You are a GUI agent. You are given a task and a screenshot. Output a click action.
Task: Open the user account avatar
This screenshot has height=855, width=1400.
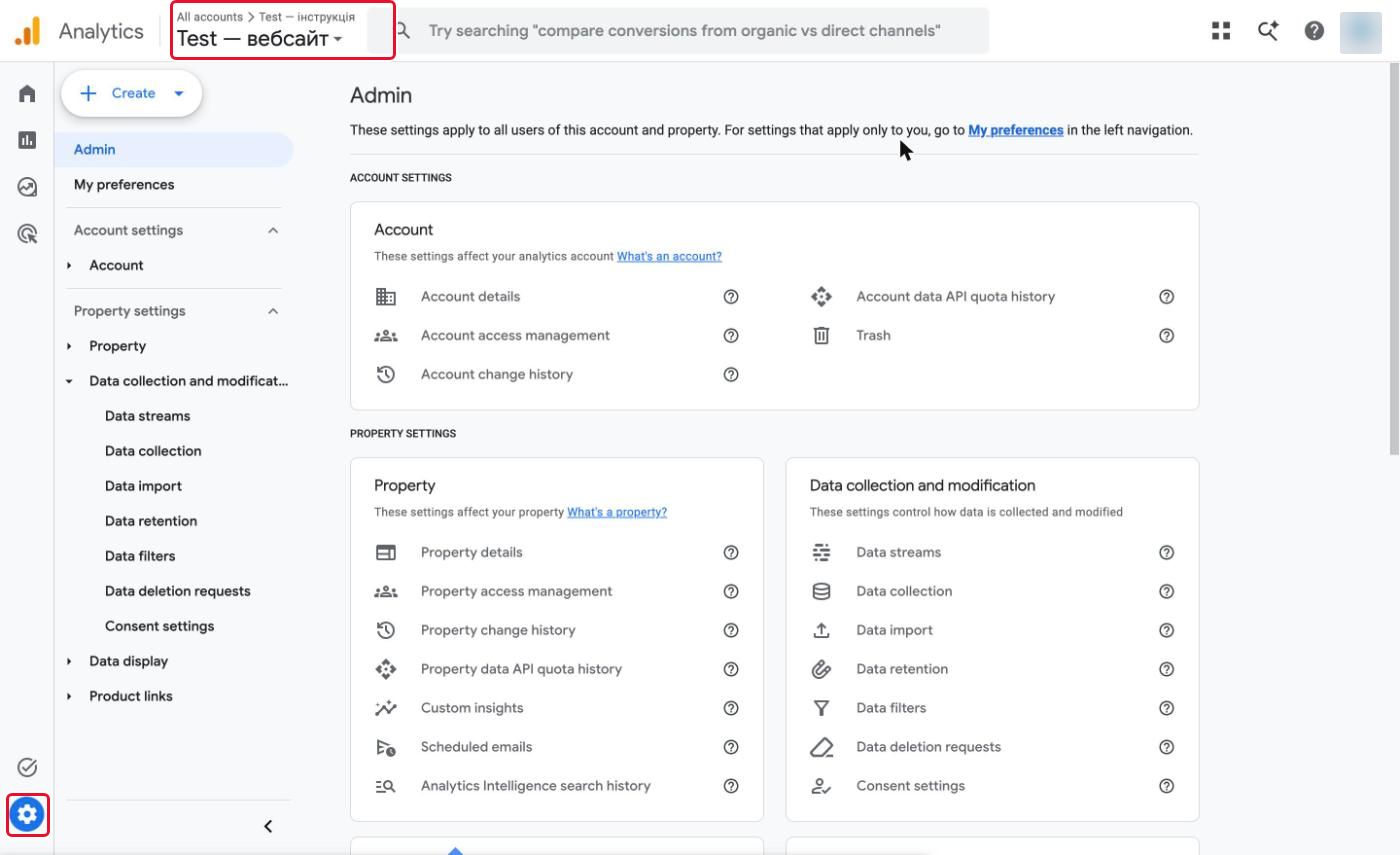(1360, 31)
